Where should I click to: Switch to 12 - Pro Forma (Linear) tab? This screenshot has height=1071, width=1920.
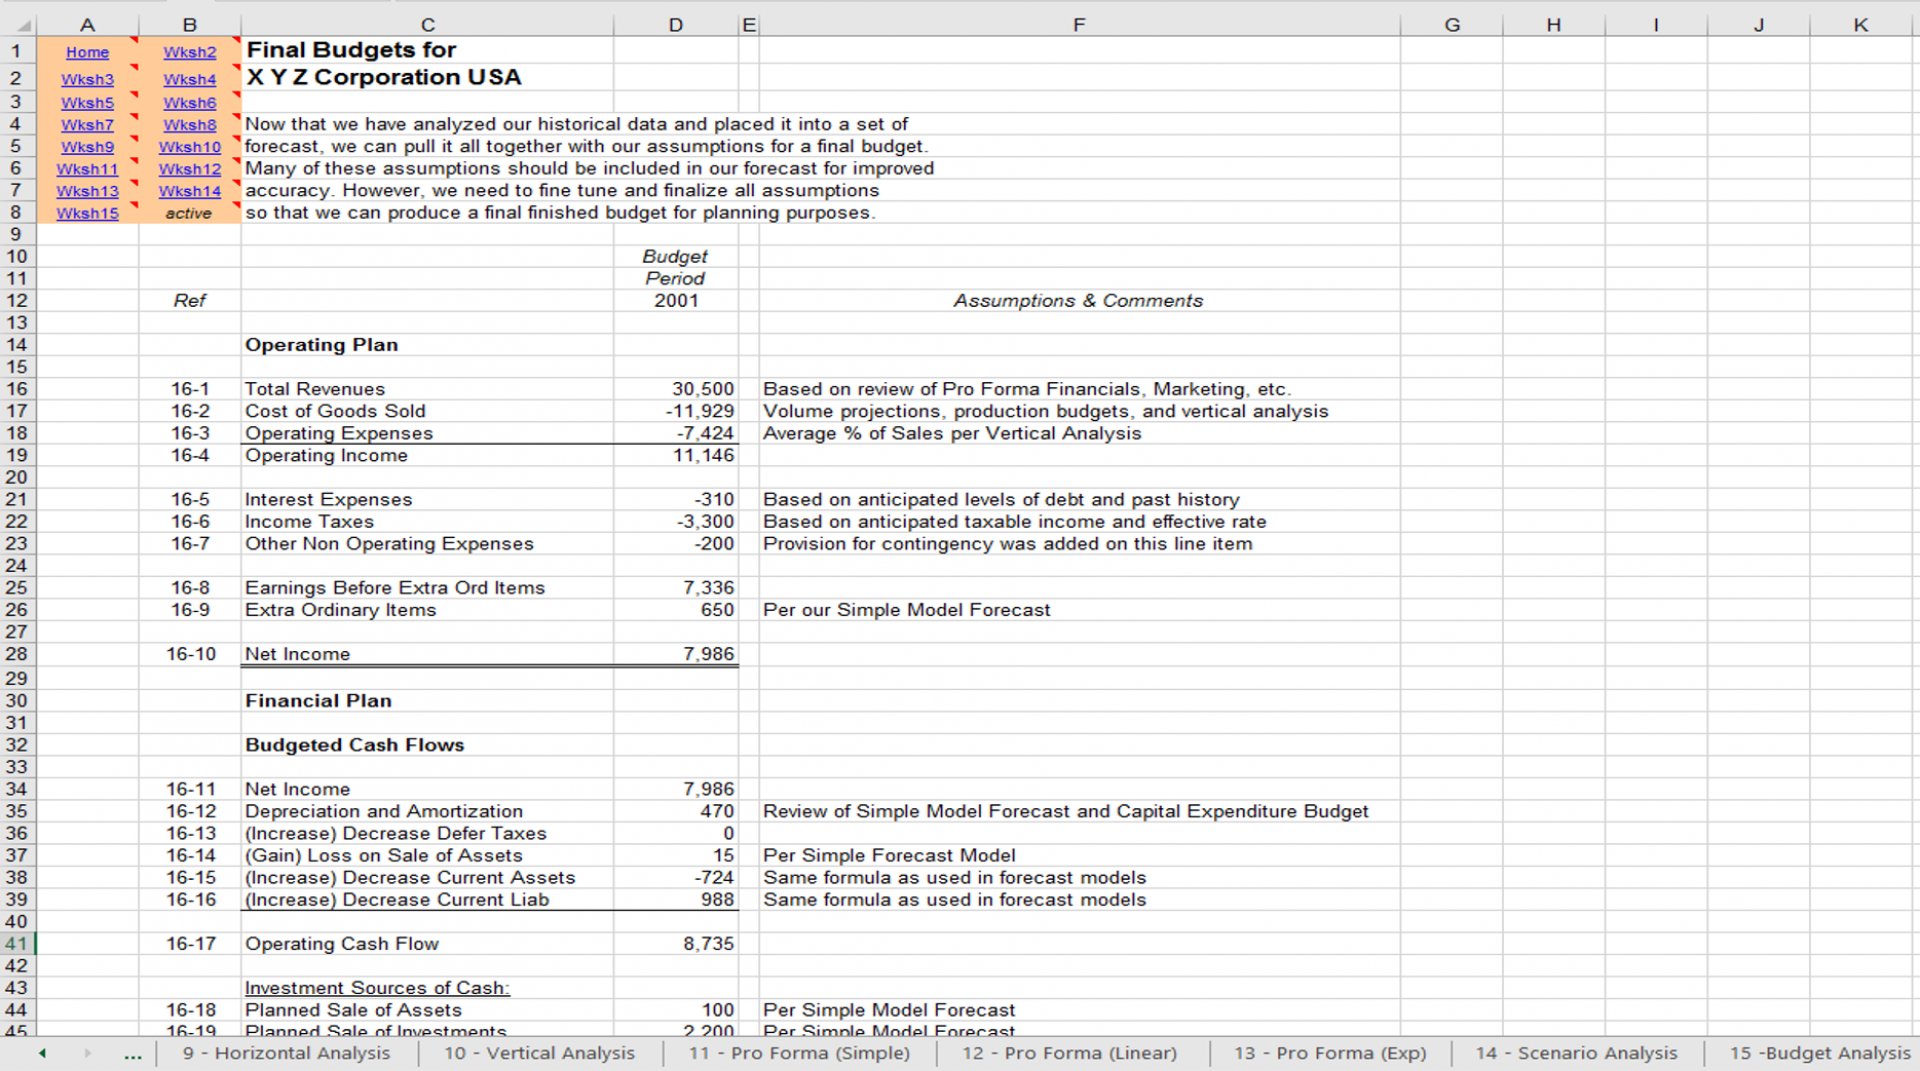[x=1070, y=1053]
